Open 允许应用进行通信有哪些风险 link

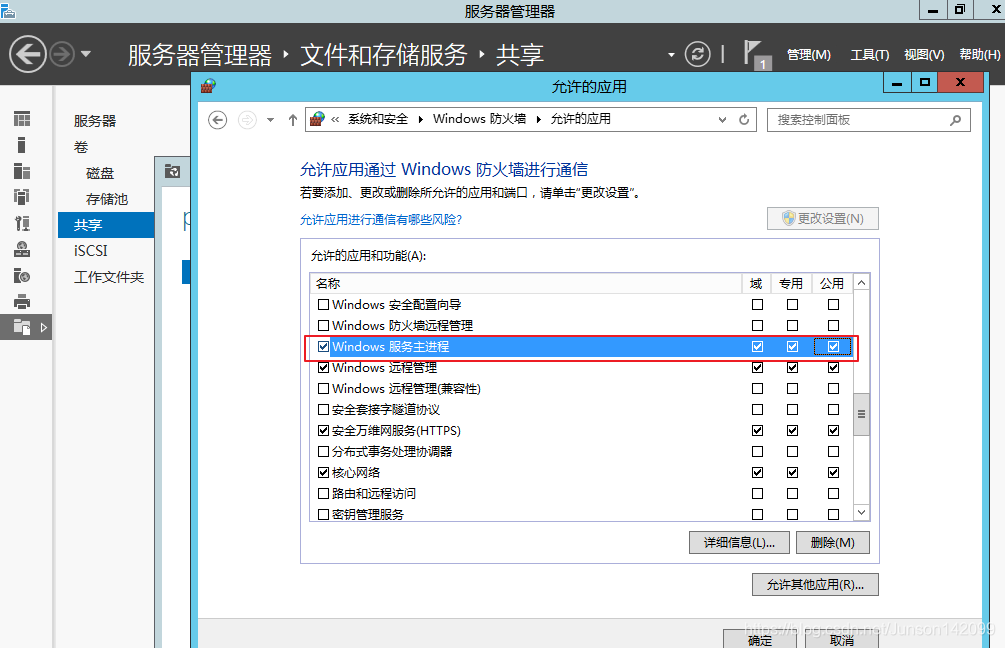point(381,220)
